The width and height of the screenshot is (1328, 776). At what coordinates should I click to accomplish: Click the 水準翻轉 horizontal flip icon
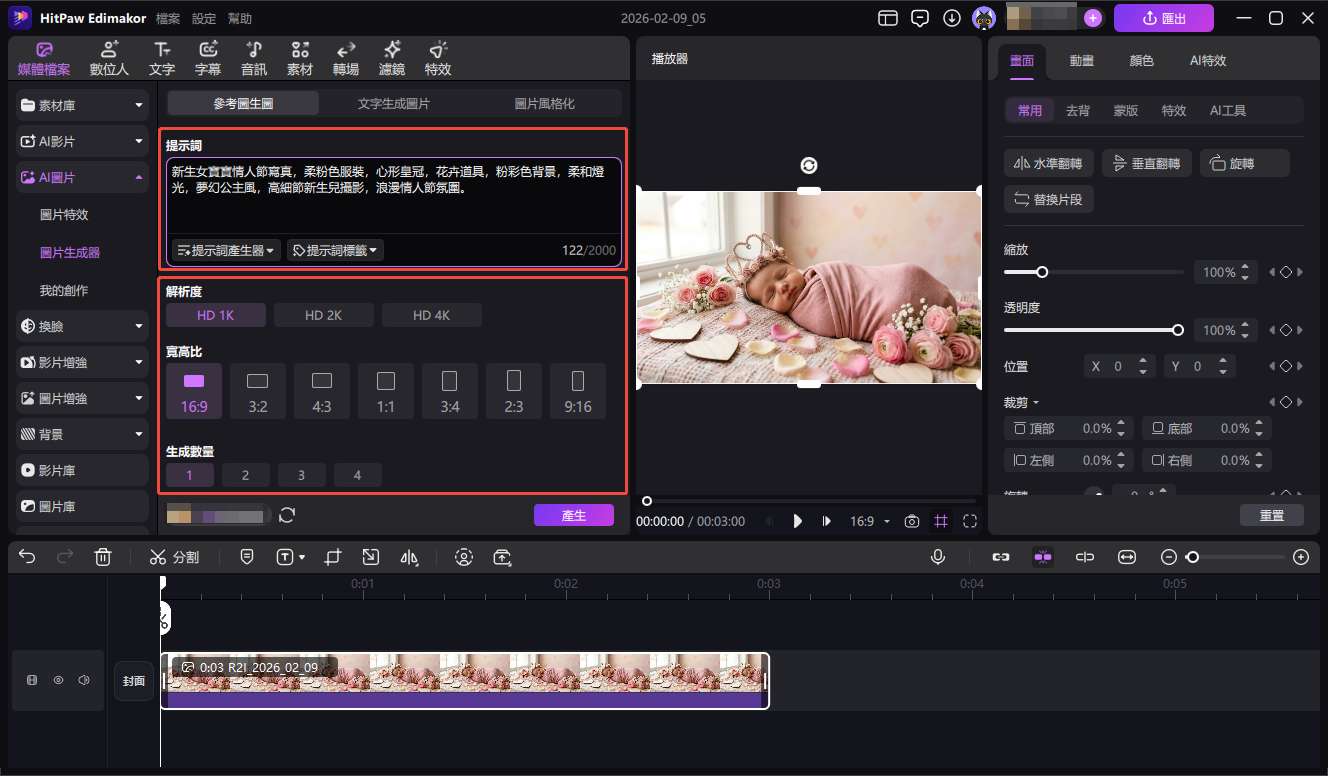click(x=1047, y=162)
